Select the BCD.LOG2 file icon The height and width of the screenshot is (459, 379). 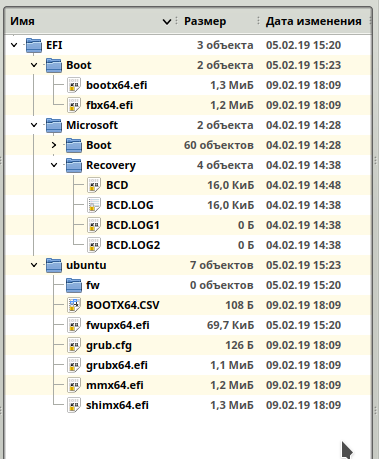[94, 245]
